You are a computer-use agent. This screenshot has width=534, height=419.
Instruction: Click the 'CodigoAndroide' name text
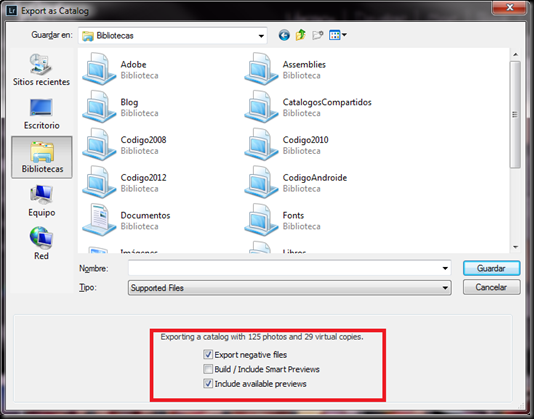315,178
